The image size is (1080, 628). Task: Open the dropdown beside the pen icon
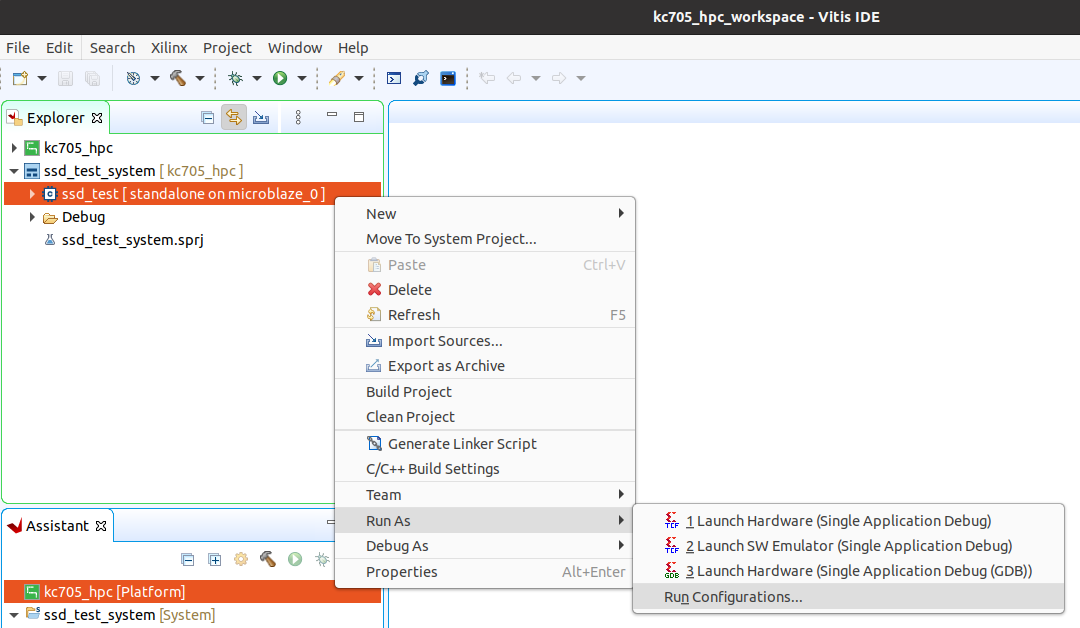point(359,78)
